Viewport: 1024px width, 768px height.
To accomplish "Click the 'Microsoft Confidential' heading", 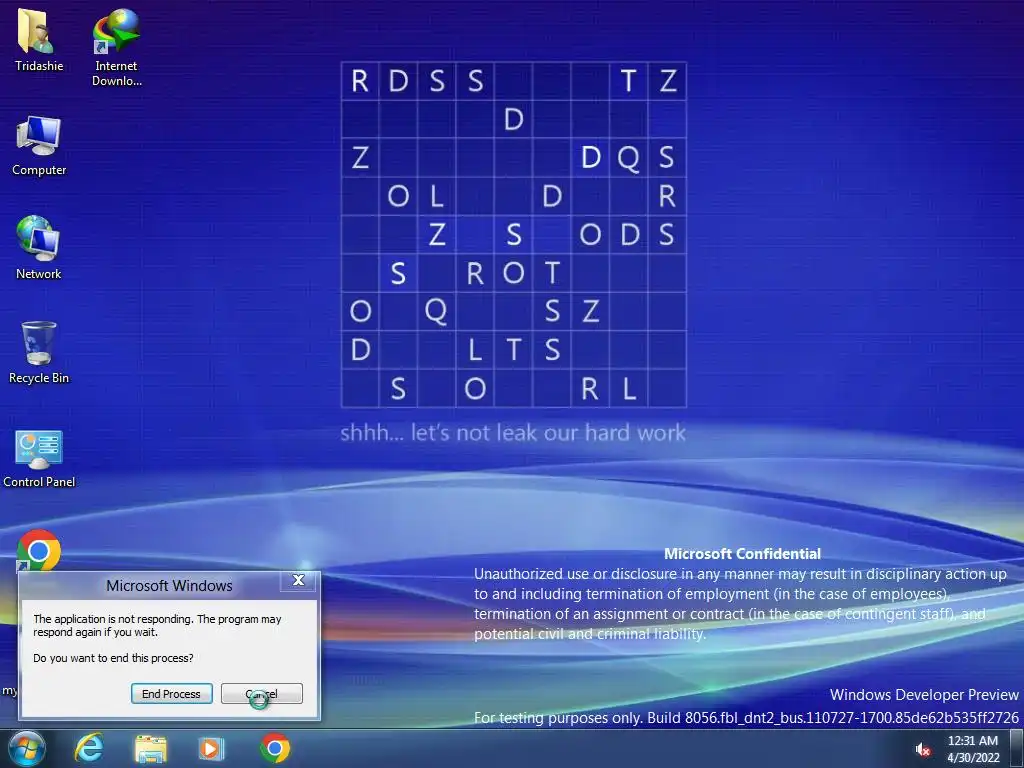I will pos(743,554).
